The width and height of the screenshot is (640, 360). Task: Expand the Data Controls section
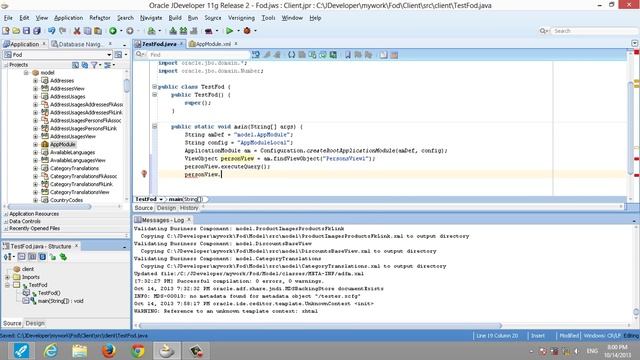[6, 221]
